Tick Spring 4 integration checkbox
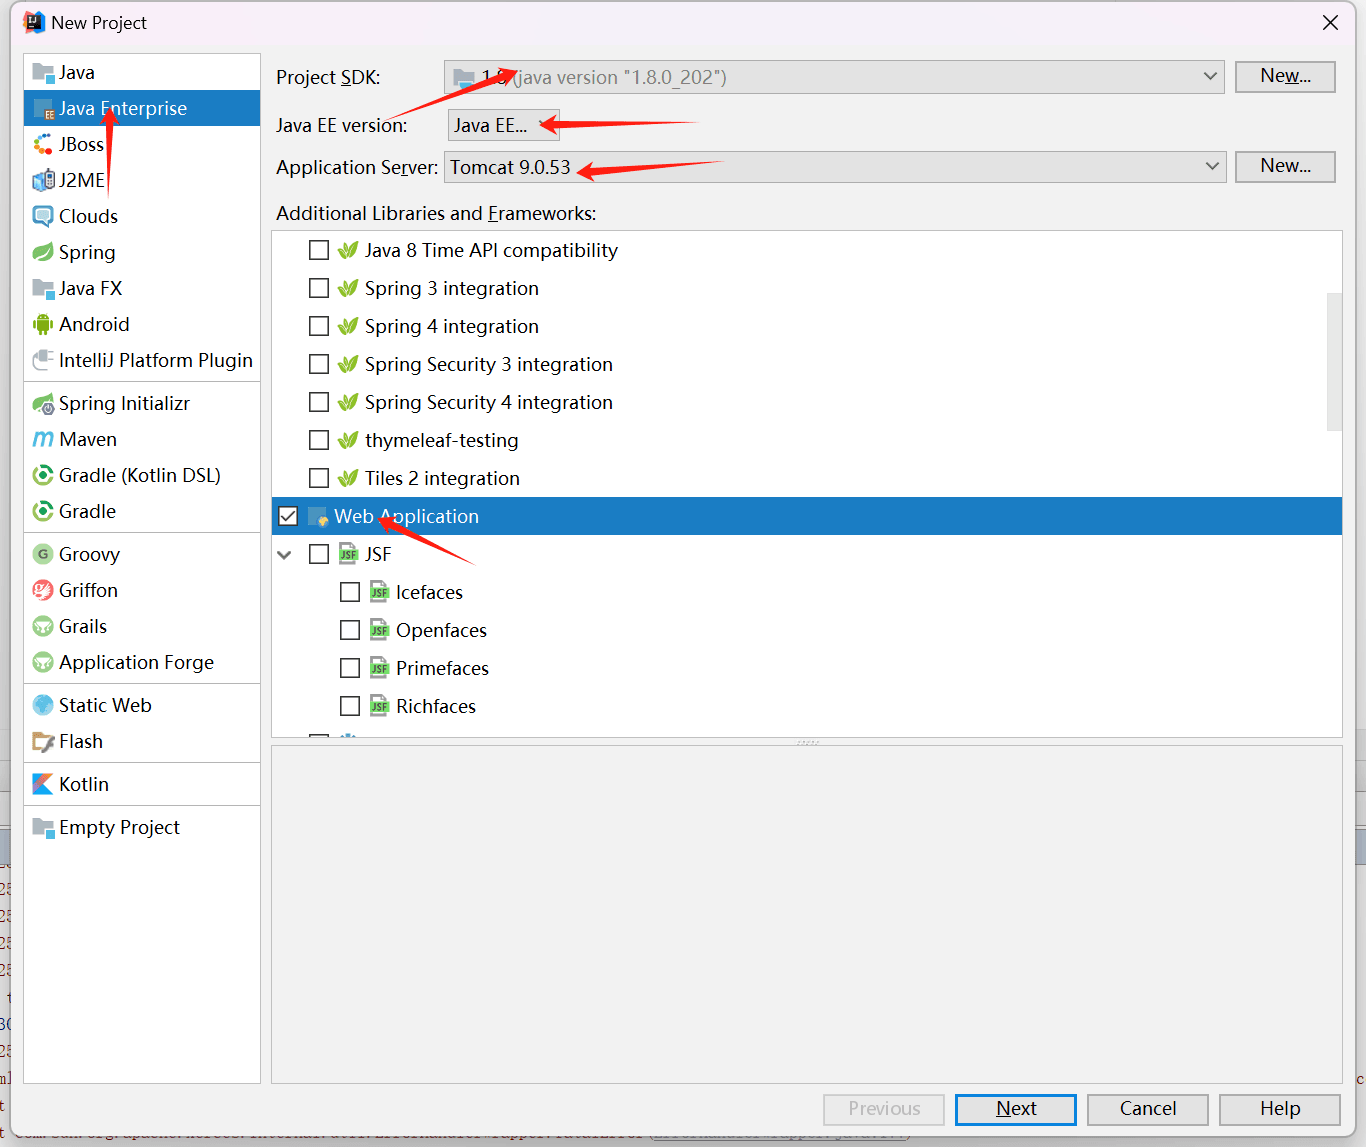 click(319, 326)
